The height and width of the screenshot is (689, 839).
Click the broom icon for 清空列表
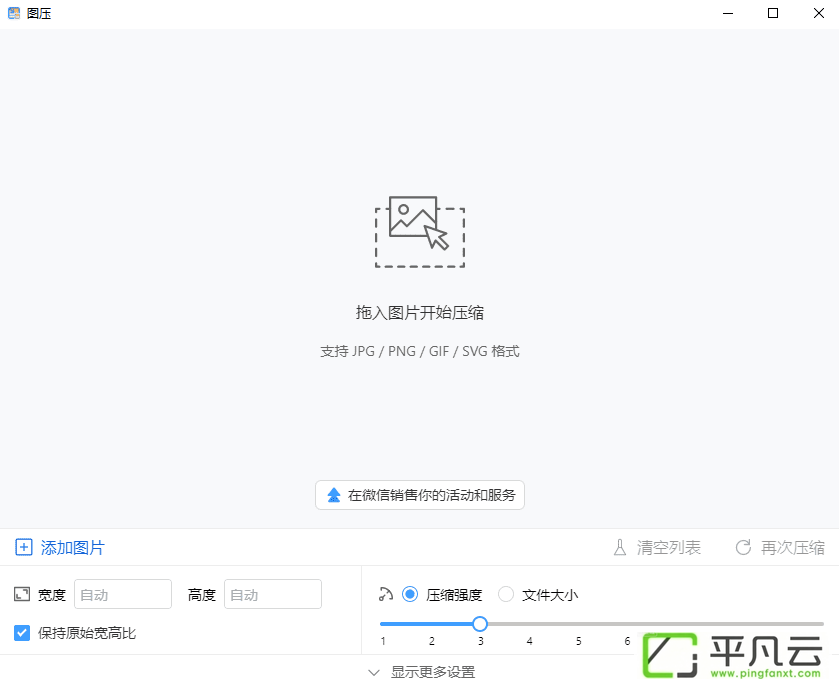620,547
